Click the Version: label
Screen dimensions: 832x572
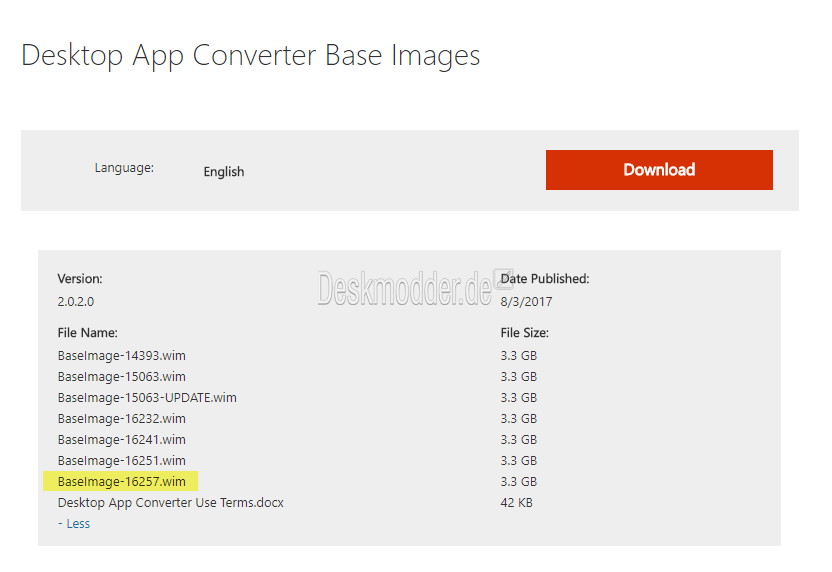click(x=80, y=279)
